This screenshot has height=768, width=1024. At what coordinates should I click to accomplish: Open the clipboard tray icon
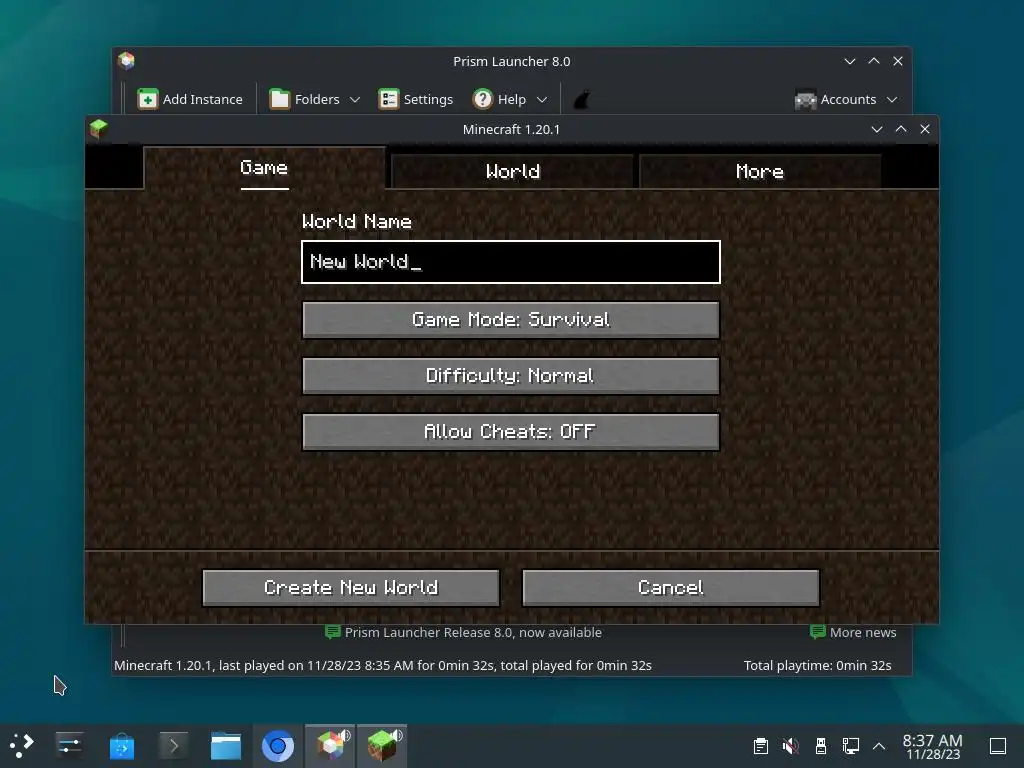coord(761,746)
